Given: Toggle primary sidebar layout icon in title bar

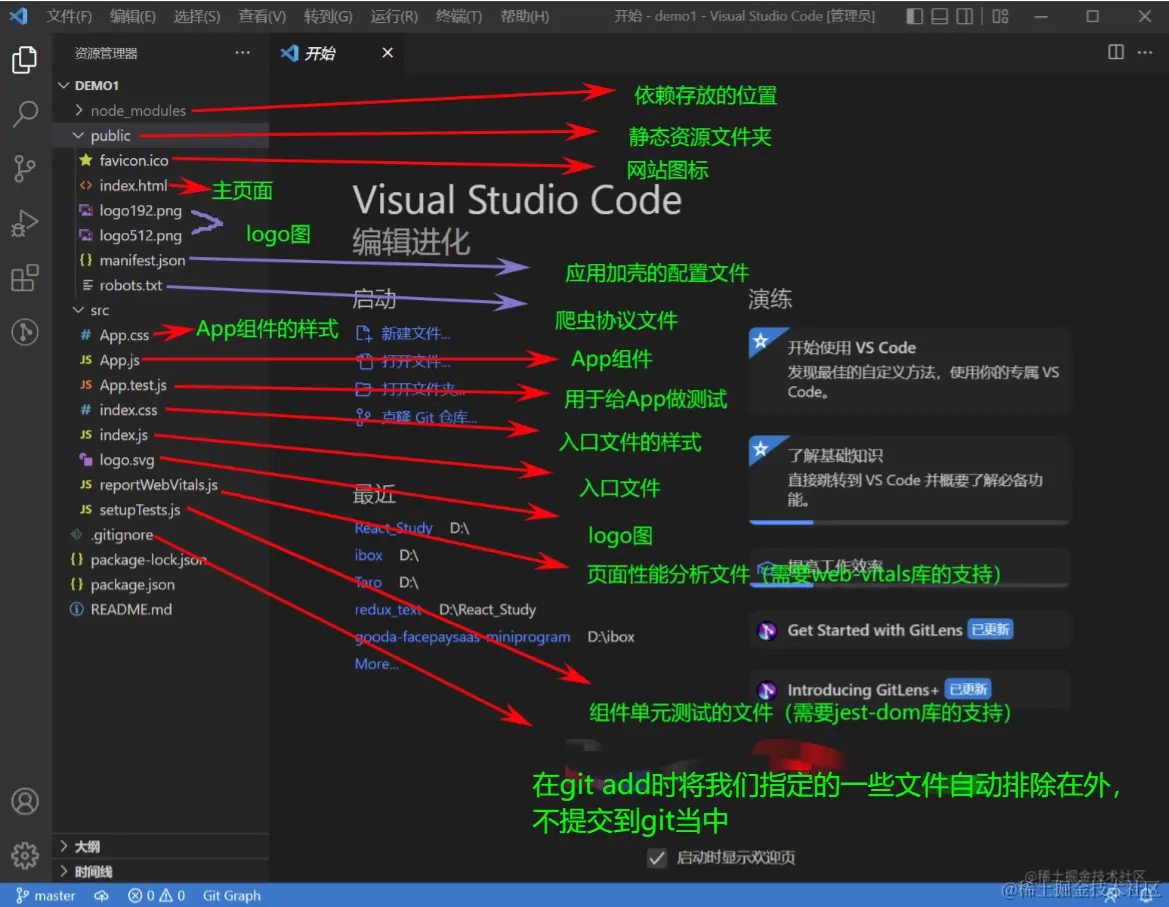Looking at the screenshot, I should [914, 16].
